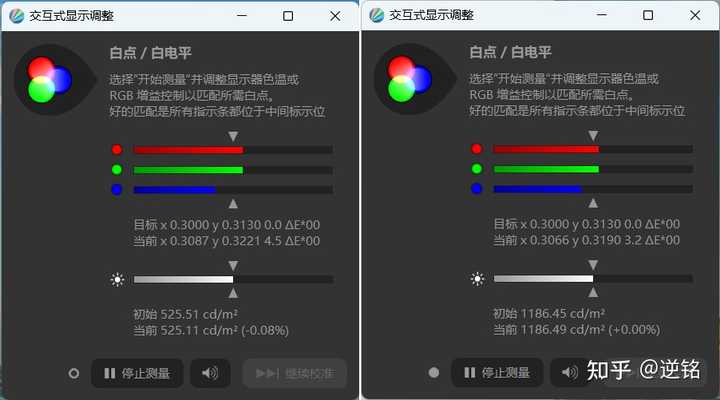720x400 pixels.
Task: Click the white luminance bar in right window
Action: pos(593,278)
